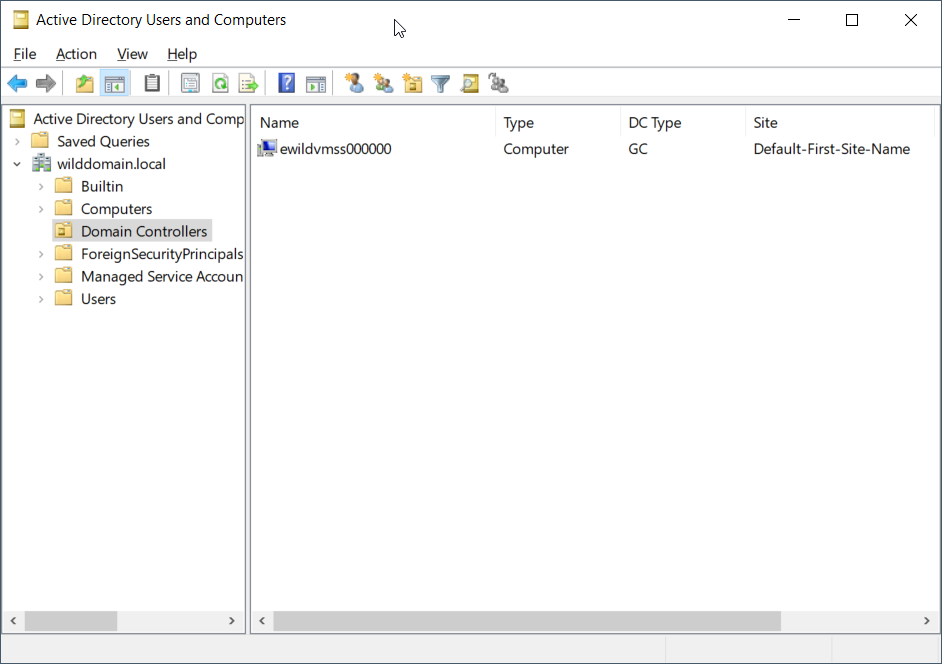The height and width of the screenshot is (664, 942).
Task: Click the wilddomain.local domain icon
Action: [x=41, y=163]
